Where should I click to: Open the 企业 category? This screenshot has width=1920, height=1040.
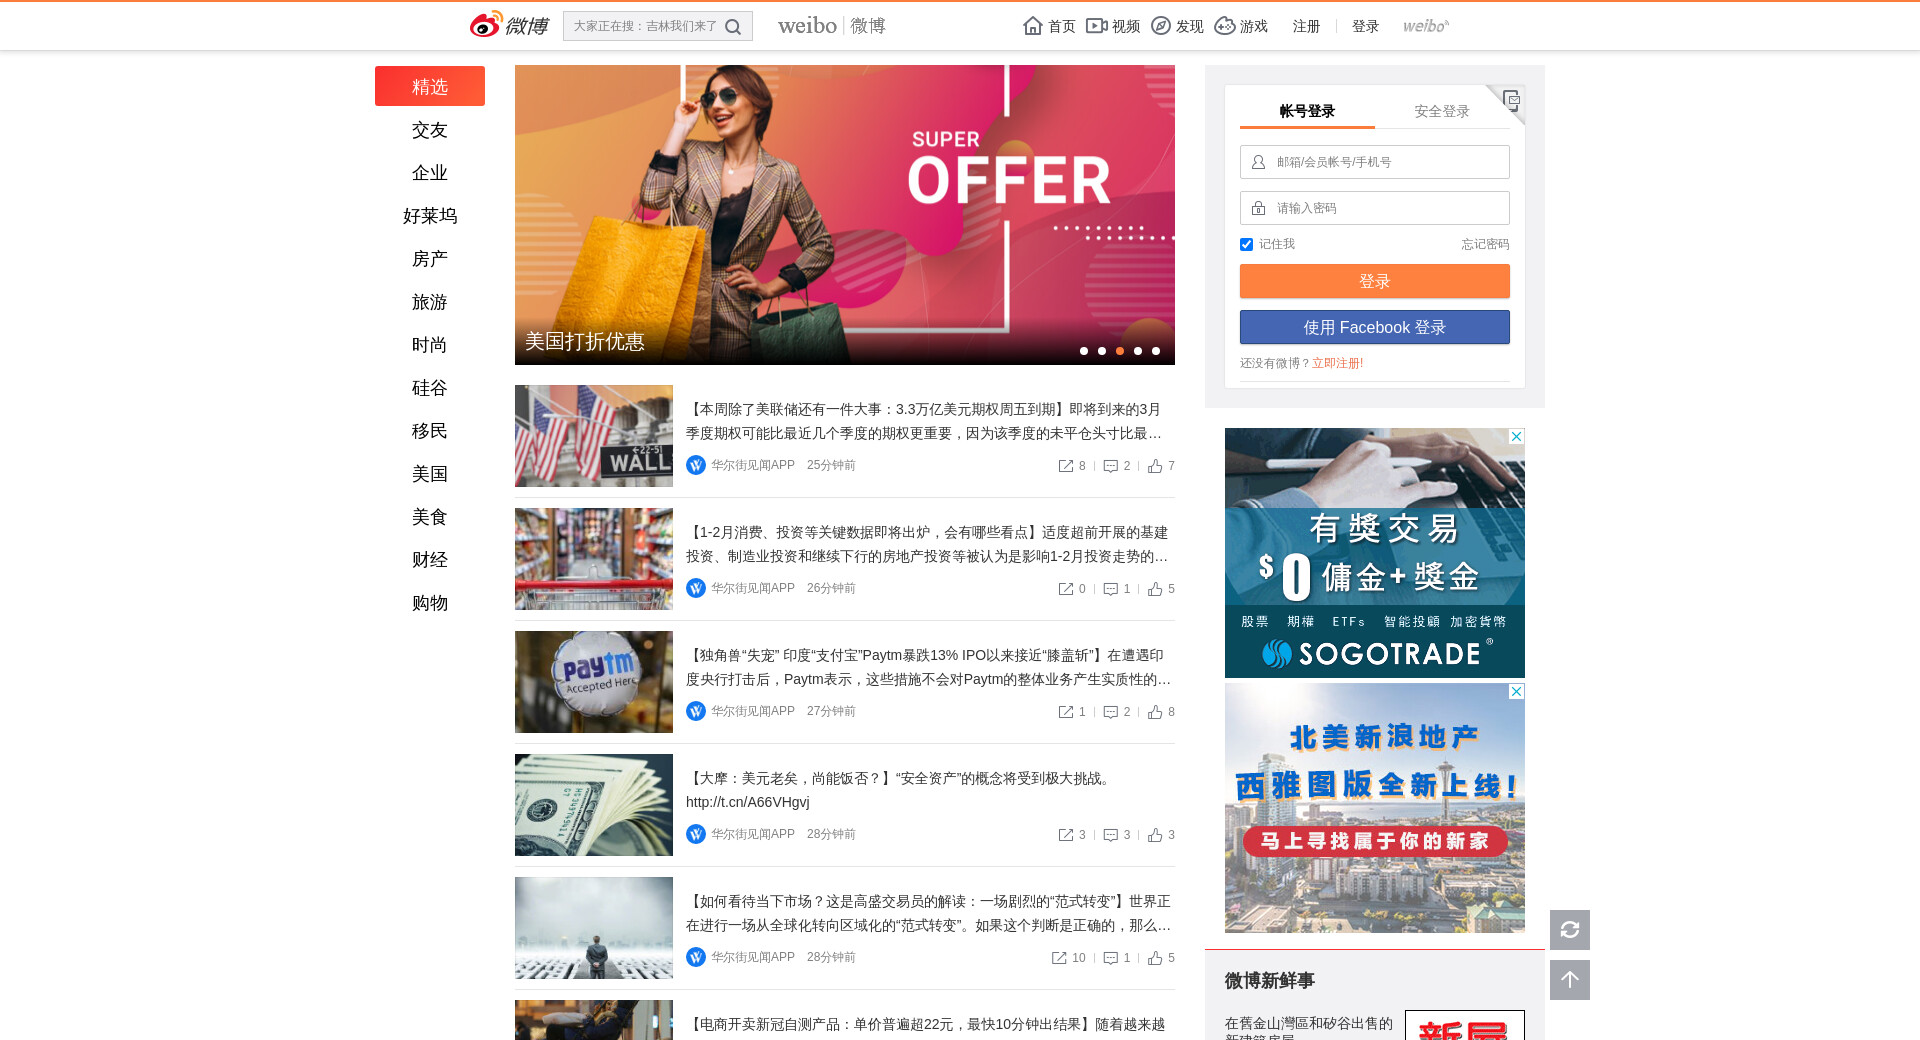[x=430, y=173]
